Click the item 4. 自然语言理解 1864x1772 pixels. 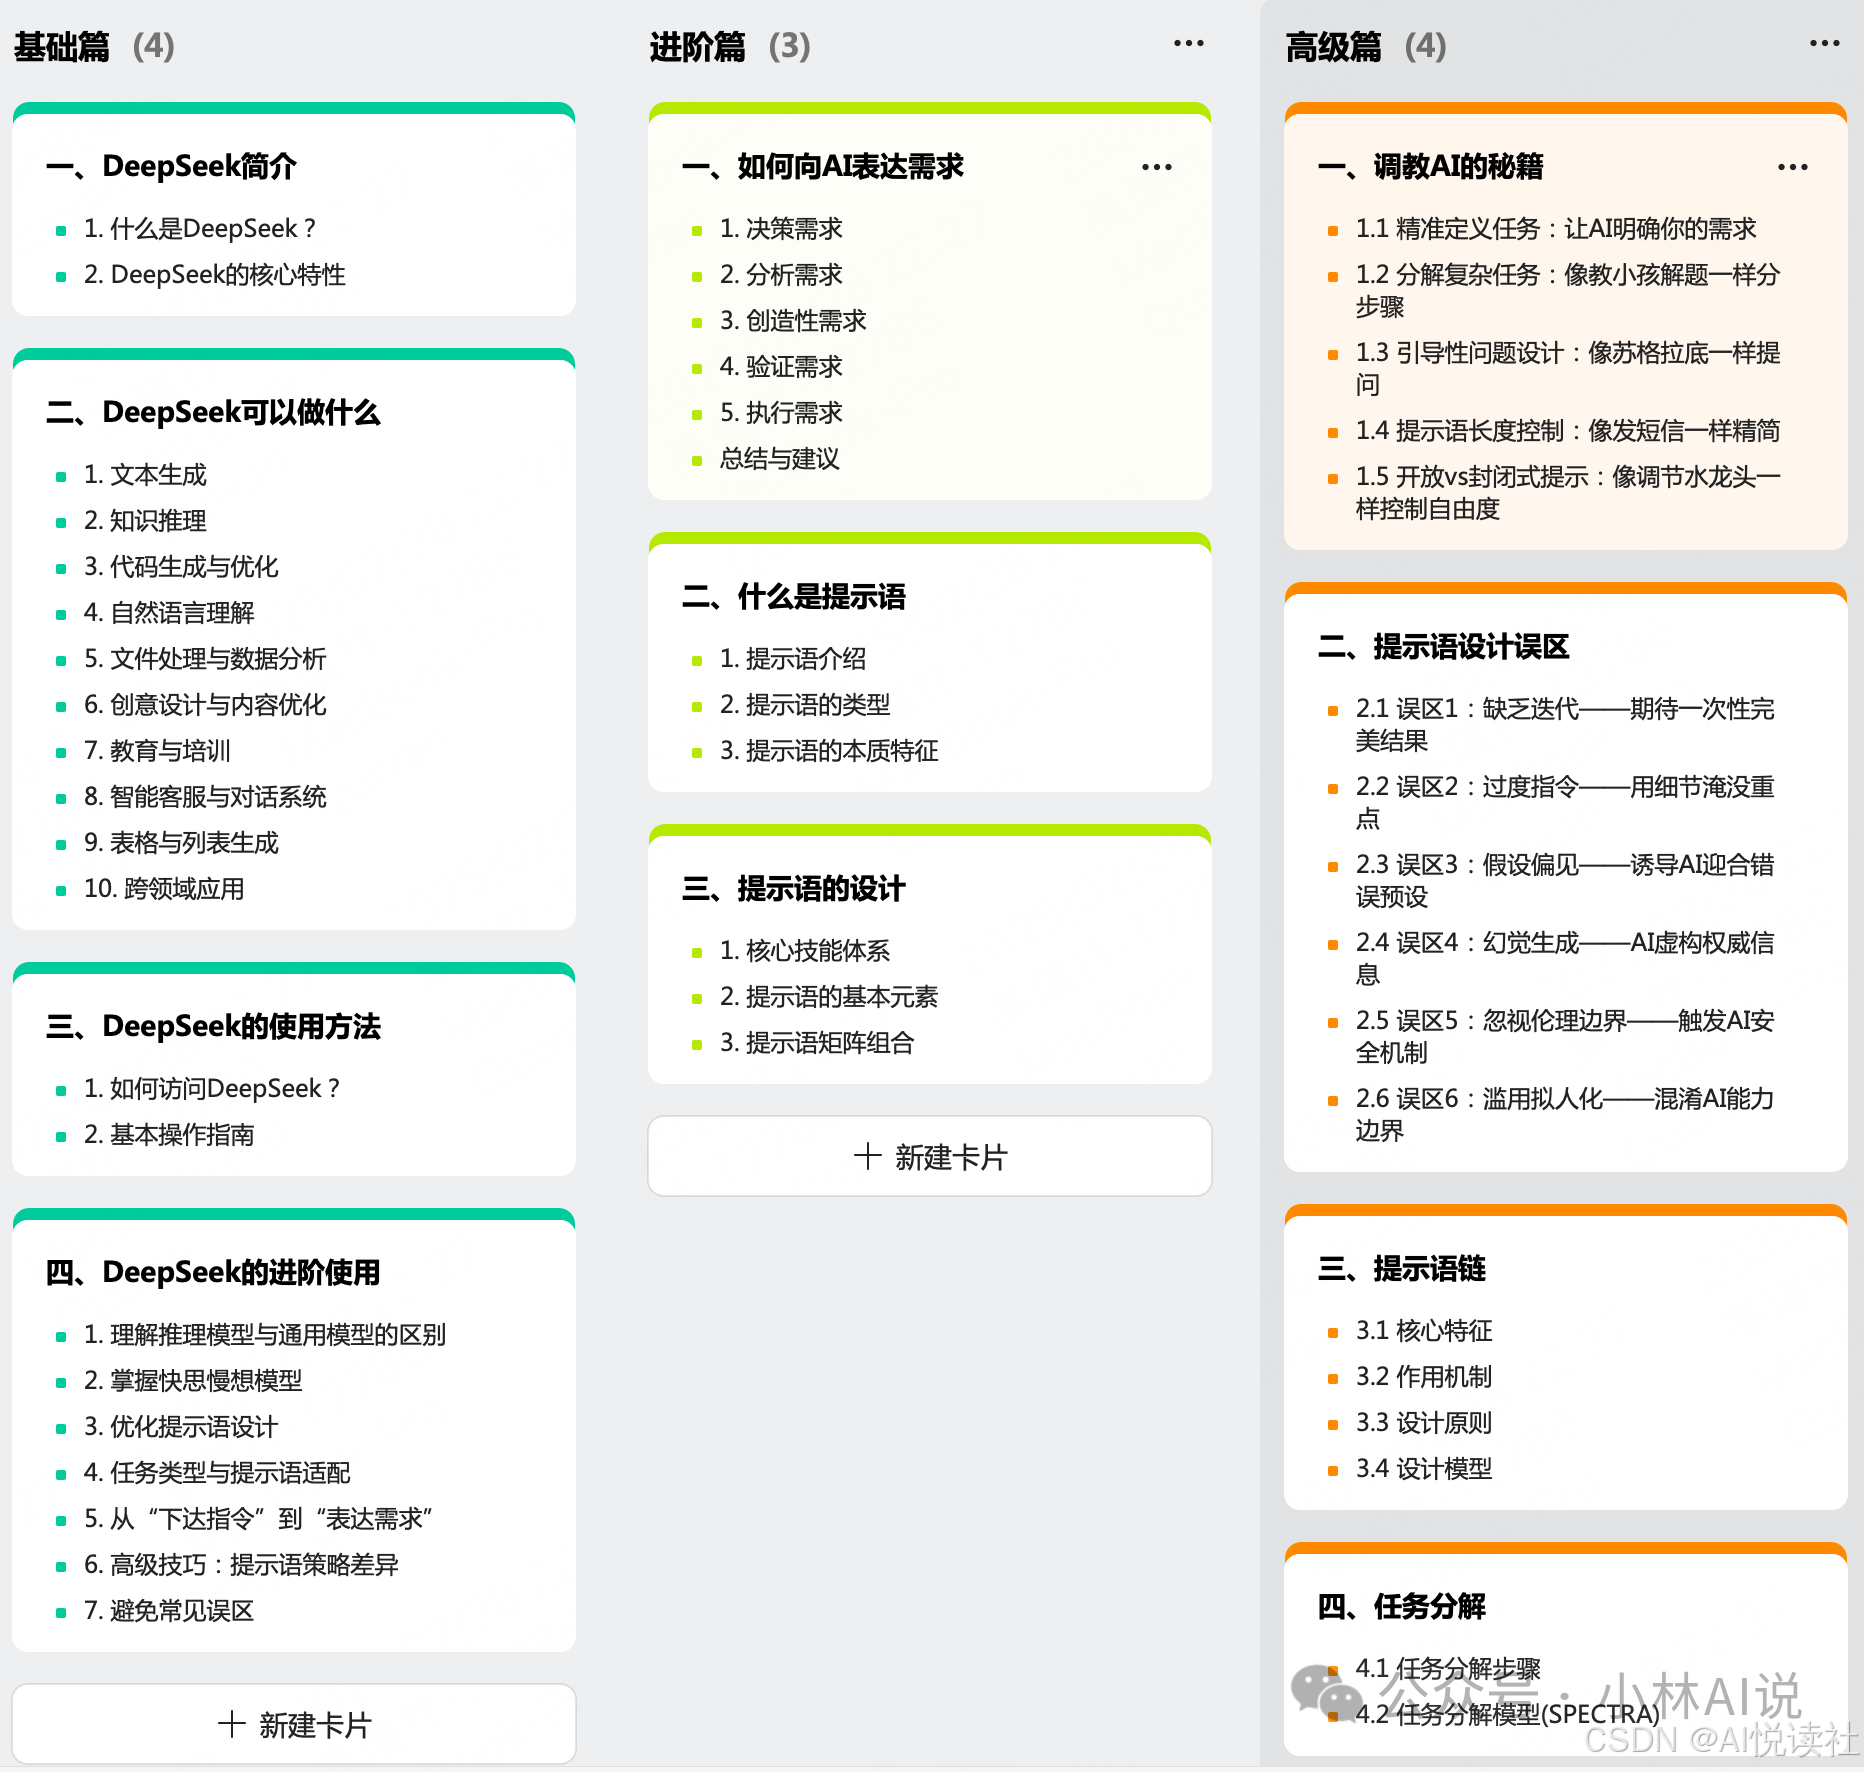click(x=169, y=613)
